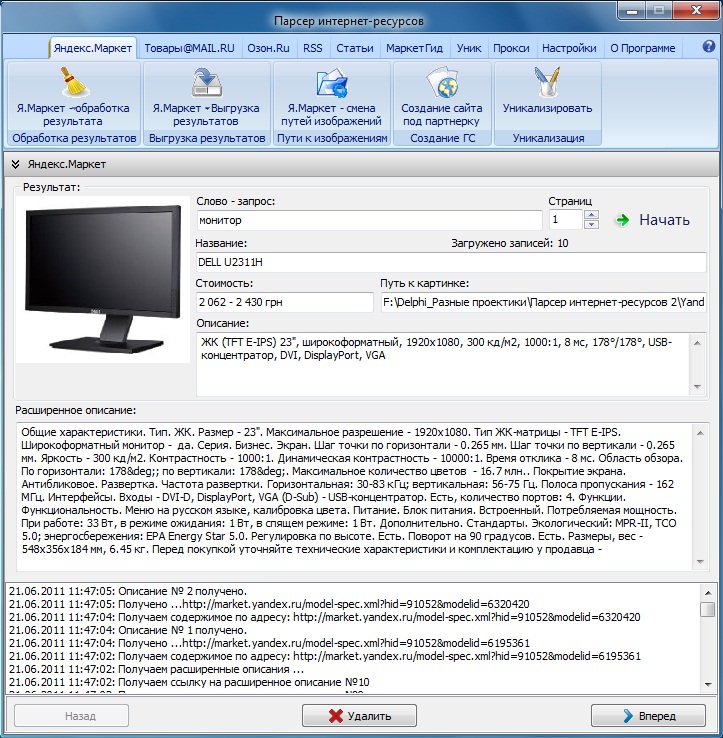Click the 'Загружено записей: 10' text

[510, 243]
